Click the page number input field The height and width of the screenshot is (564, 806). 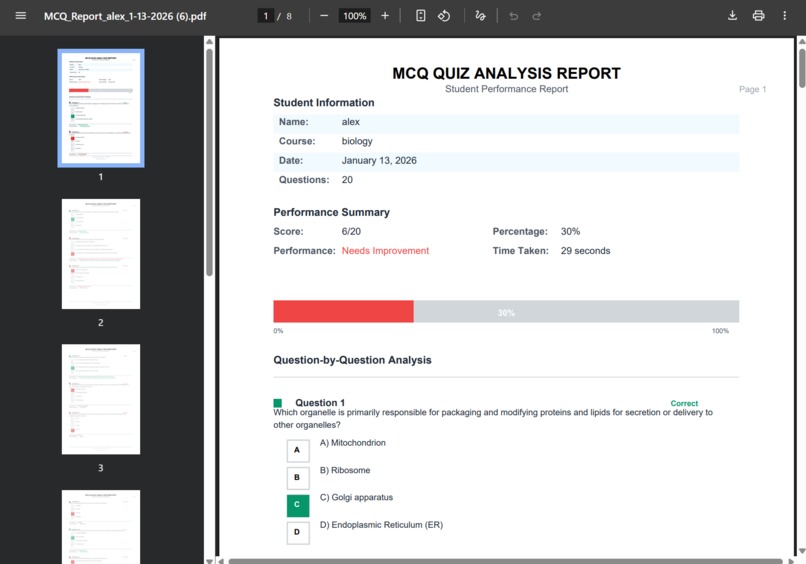(x=265, y=16)
